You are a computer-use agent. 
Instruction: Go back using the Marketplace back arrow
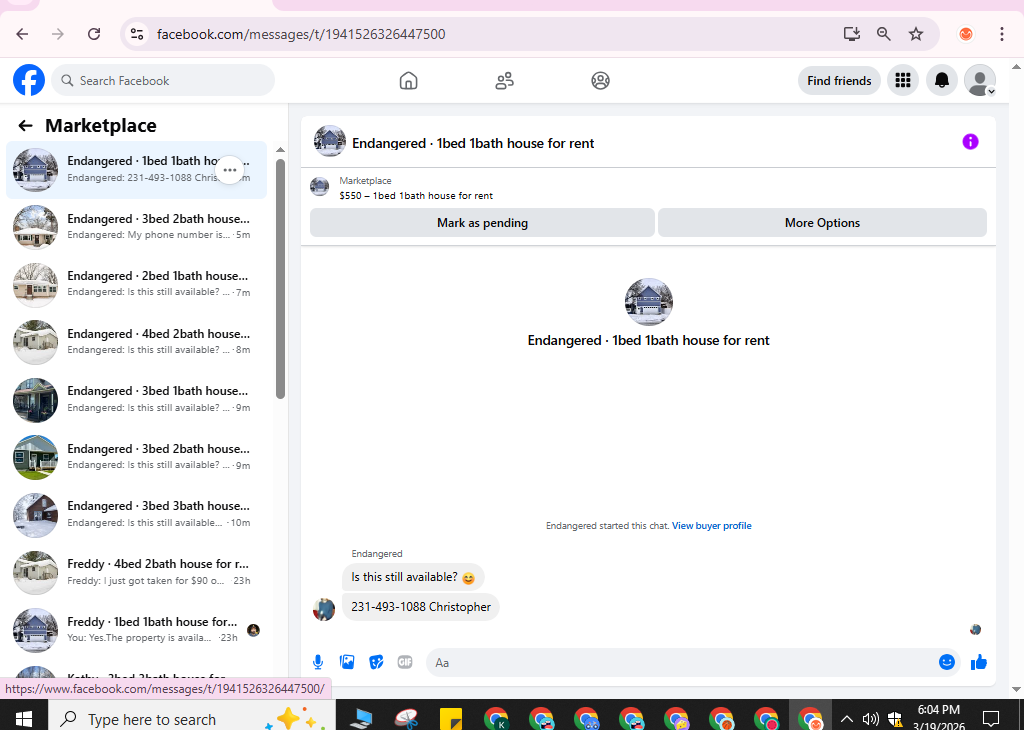(25, 125)
